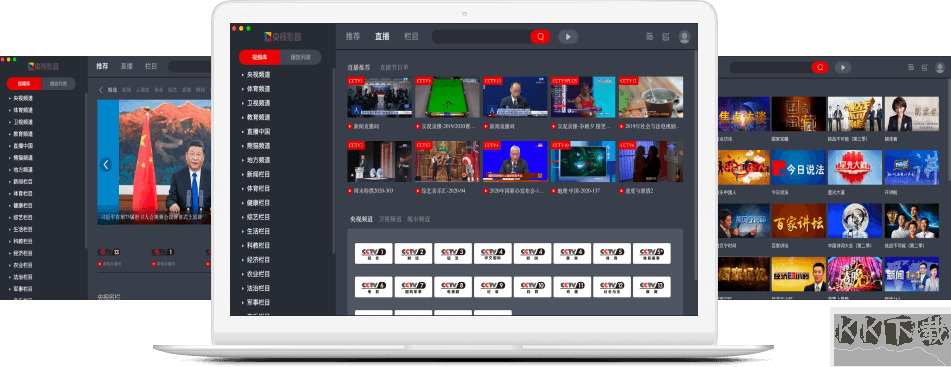This screenshot has width=951, height=367.
Task: Click the previous-slide arrow on left window banner
Action: coord(106,164)
